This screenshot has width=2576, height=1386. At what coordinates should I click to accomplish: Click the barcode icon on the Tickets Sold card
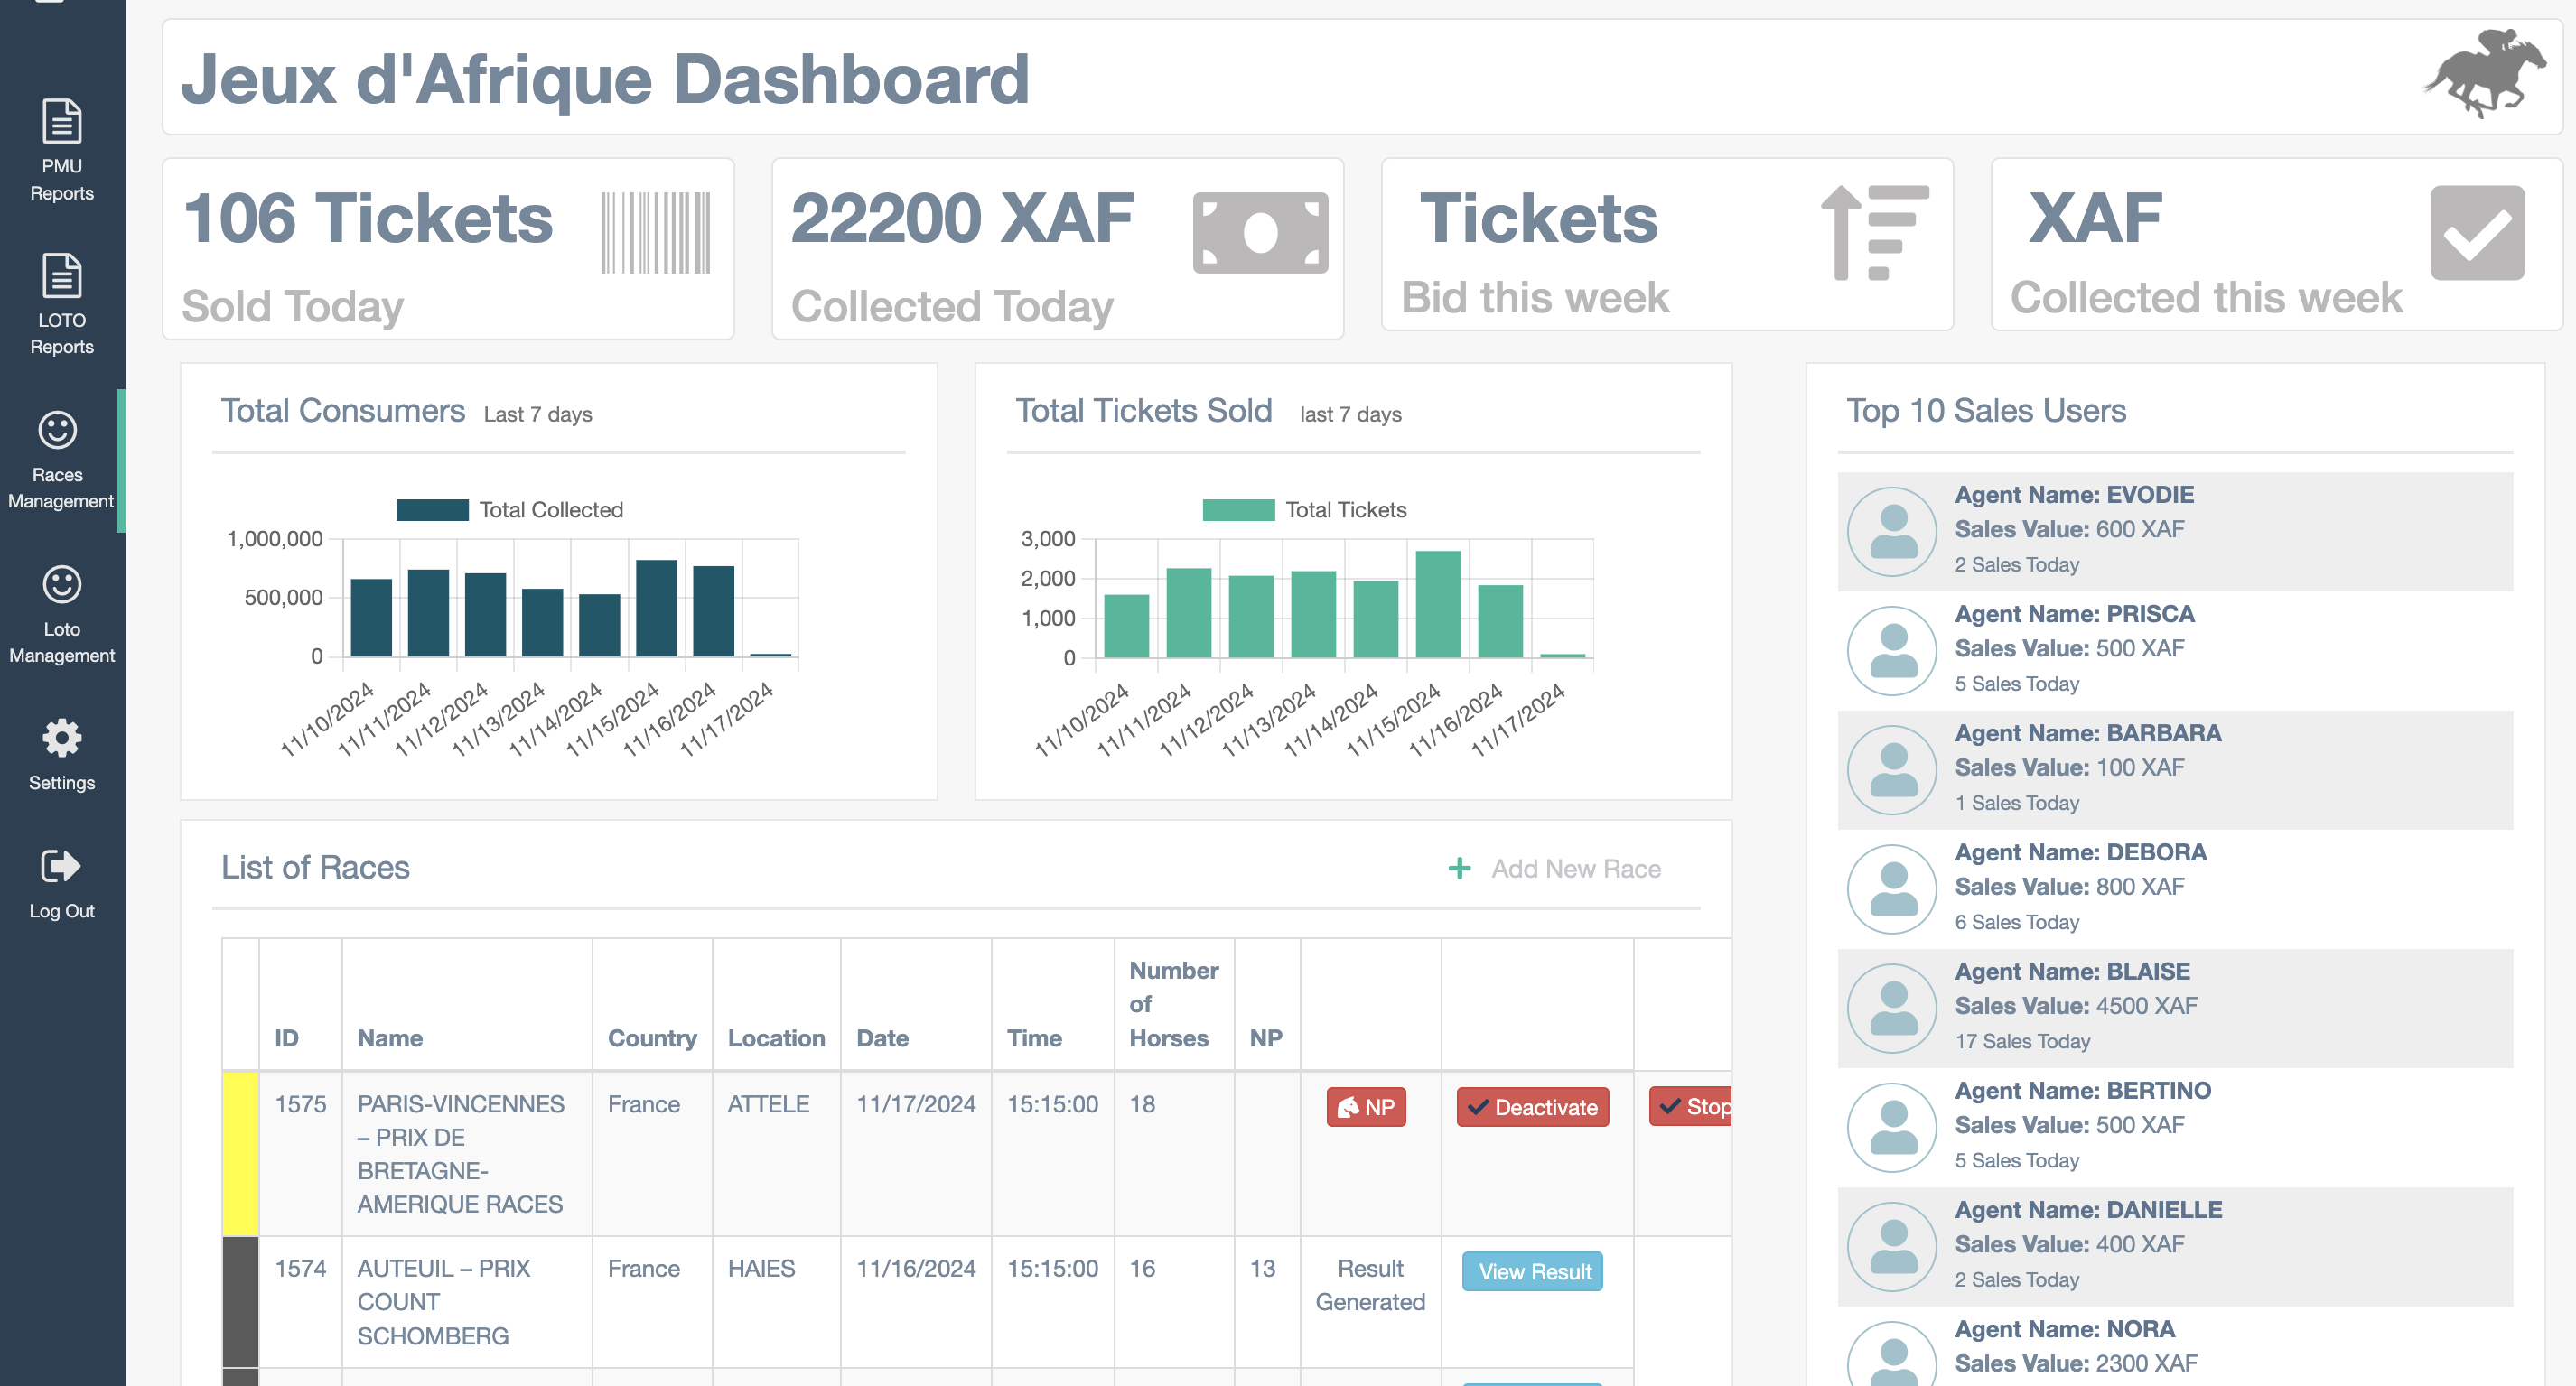pos(655,233)
